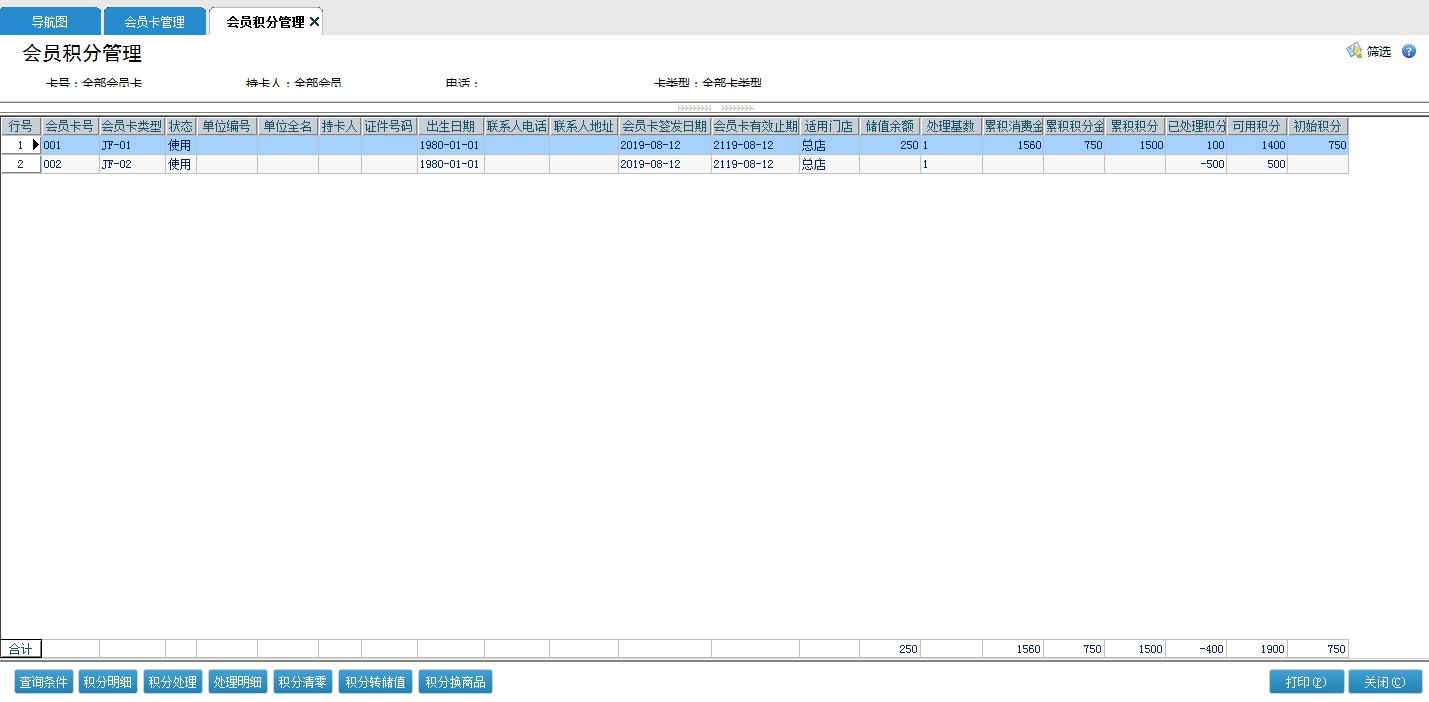Select the row with card number 002
The width and height of the screenshot is (1429, 702).
coord(70,164)
